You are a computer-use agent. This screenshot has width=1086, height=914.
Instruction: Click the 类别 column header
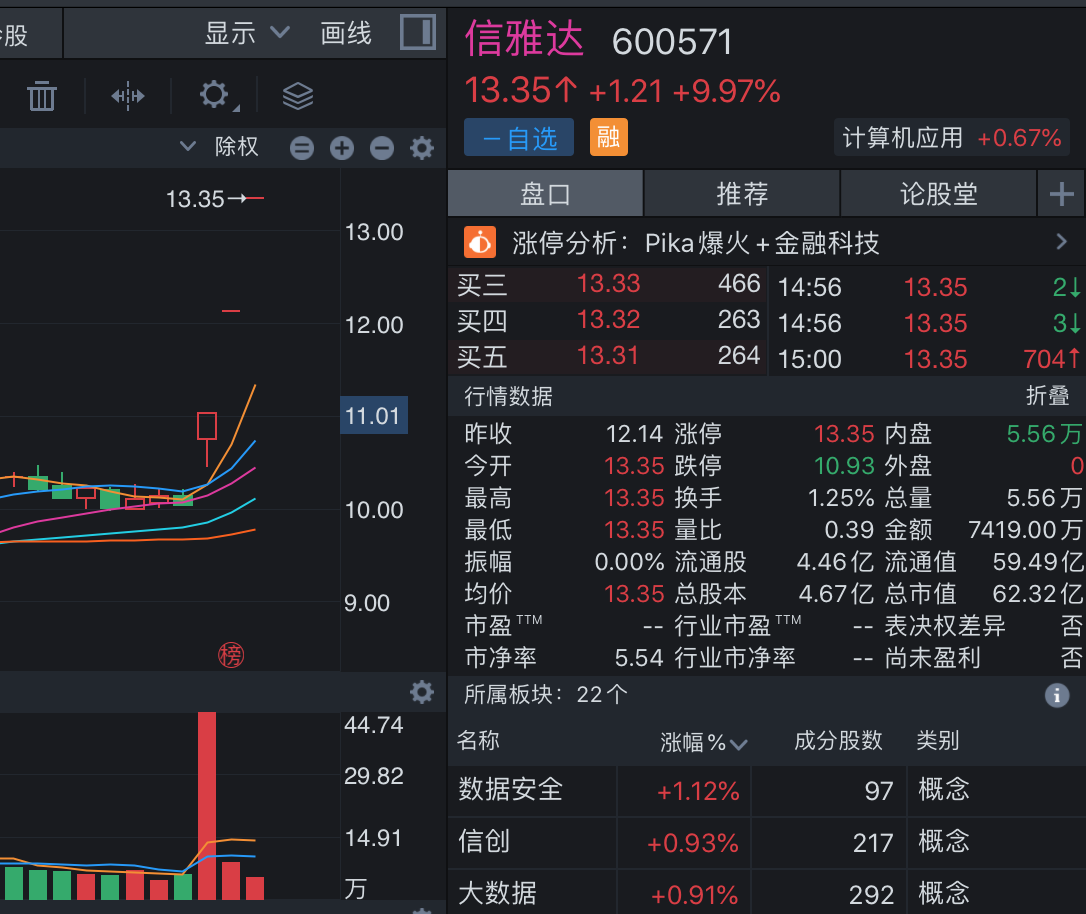938,741
